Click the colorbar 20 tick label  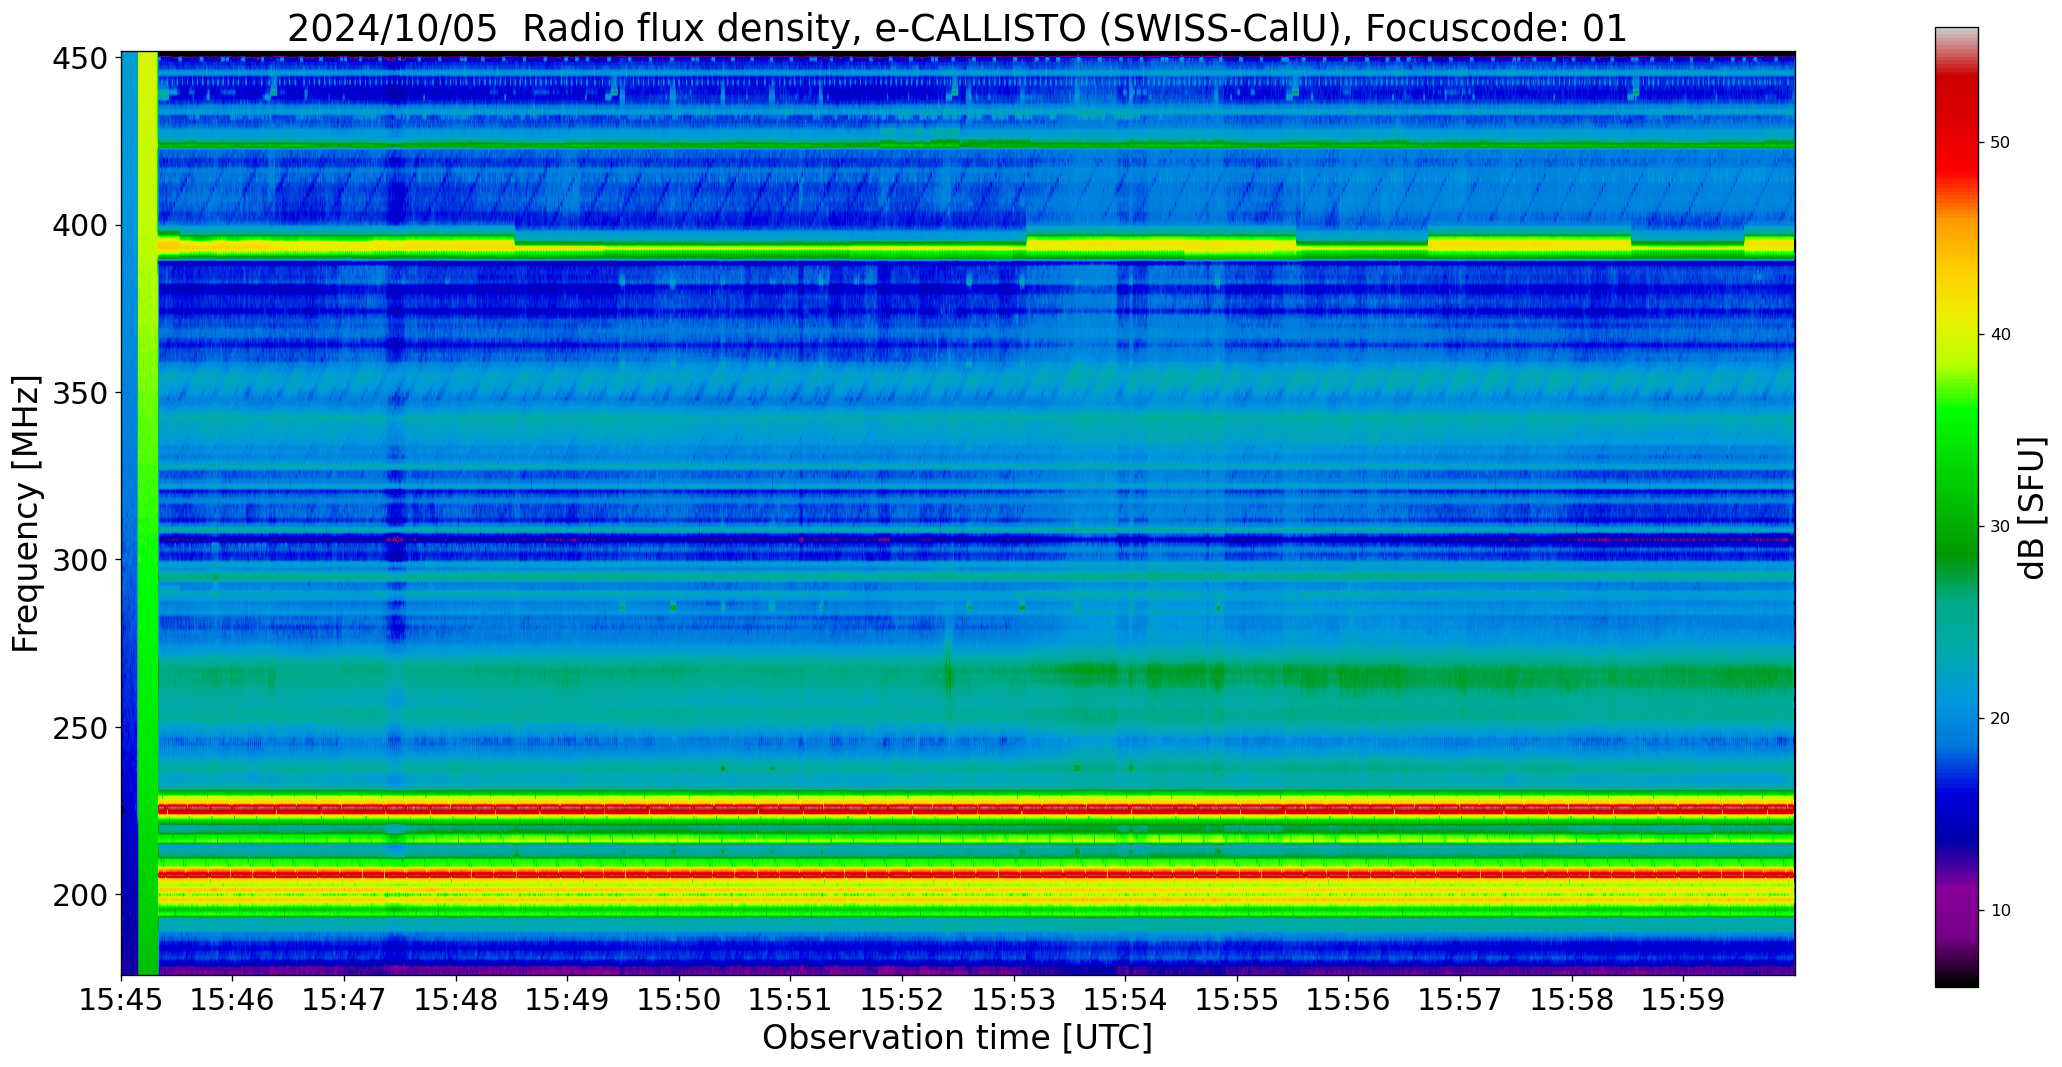2000,719
